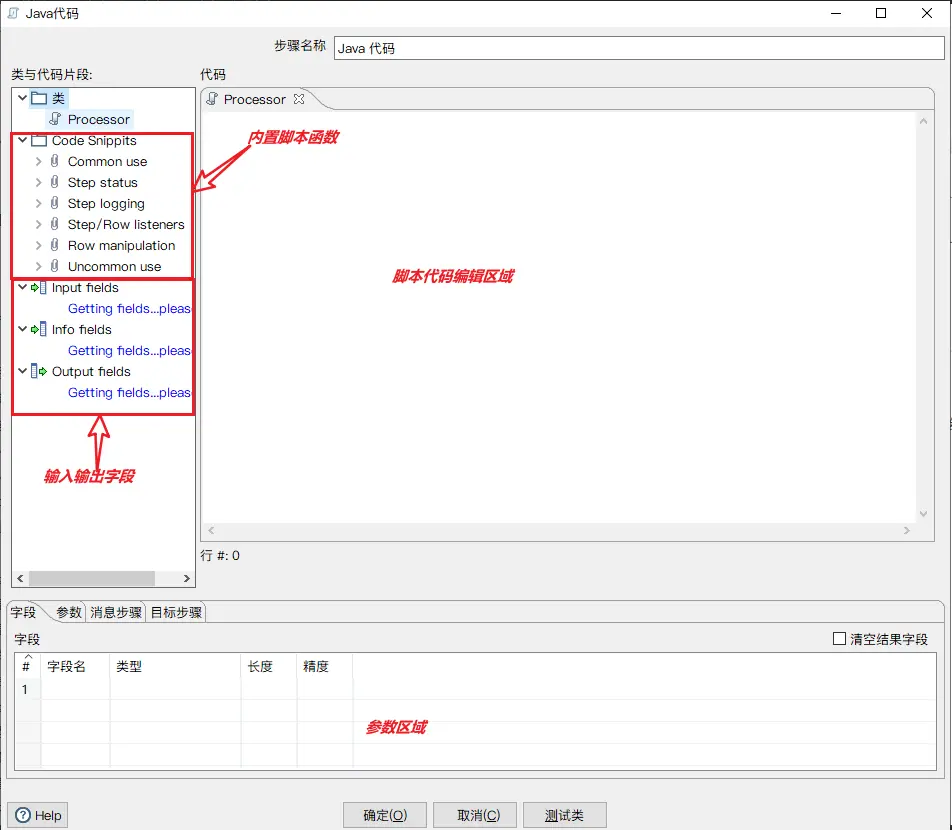This screenshot has height=830, width=952.
Task: Click the code editor scroll up arrow
Action: [923, 121]
